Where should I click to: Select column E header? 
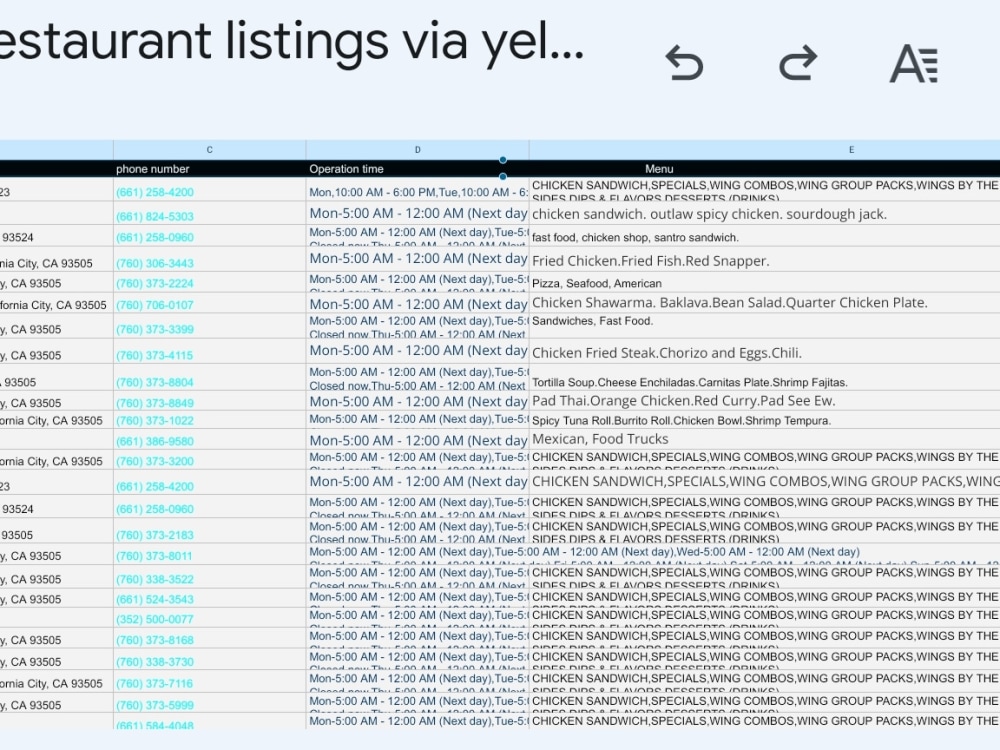[x=765, y=150]
